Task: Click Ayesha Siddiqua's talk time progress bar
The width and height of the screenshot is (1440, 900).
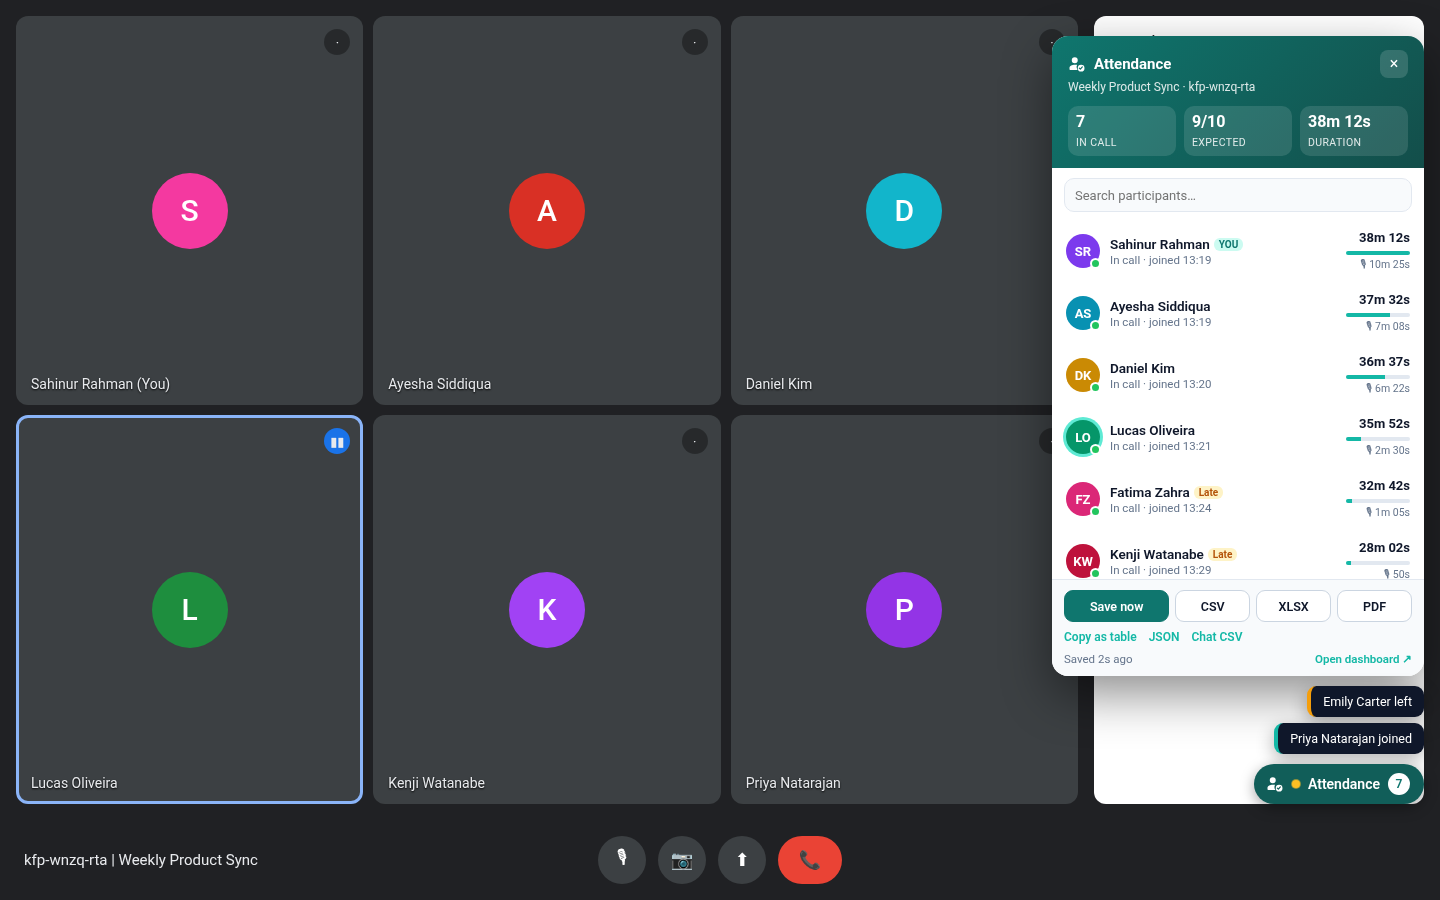Action: pos(1378,315)
